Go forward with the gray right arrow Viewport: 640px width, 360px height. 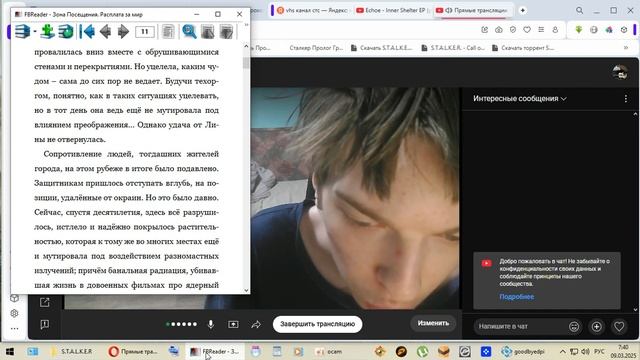point(123,31)
